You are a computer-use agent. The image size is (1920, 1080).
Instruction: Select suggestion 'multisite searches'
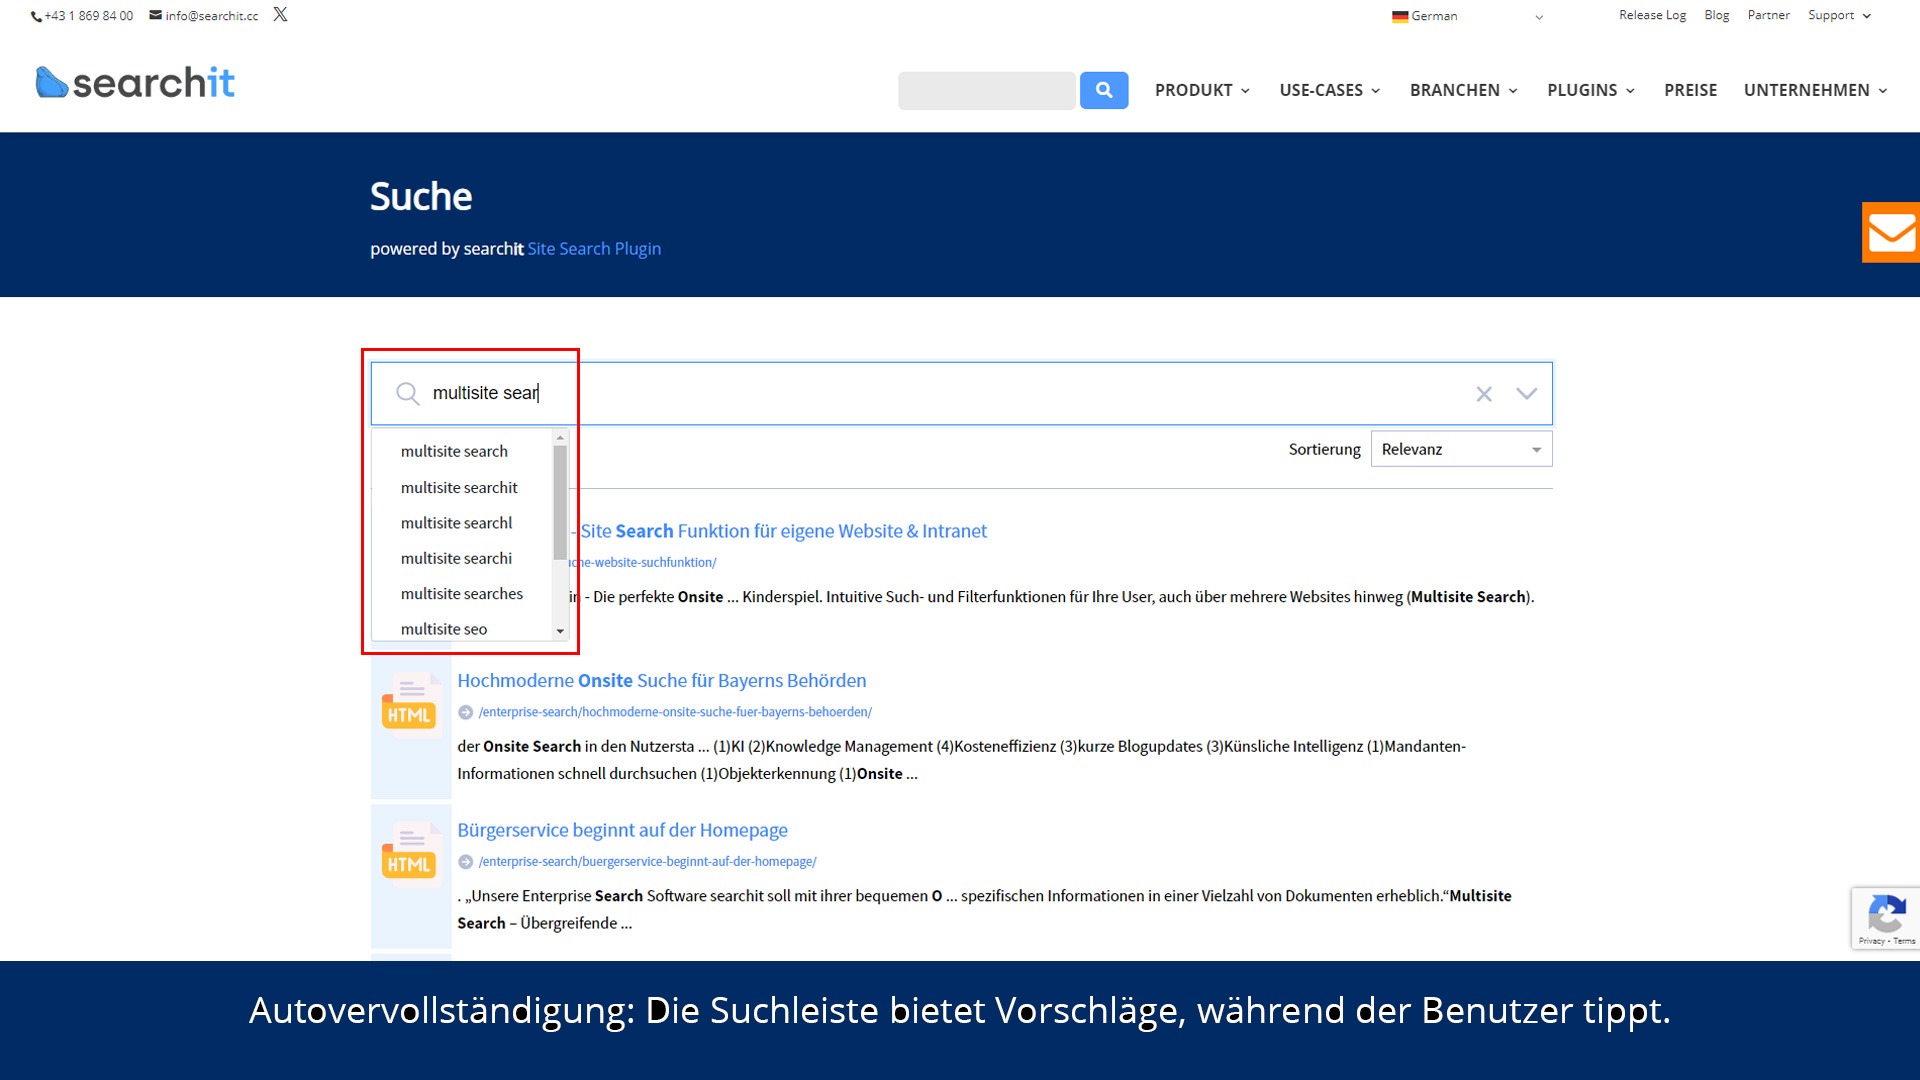pos(462,594)
